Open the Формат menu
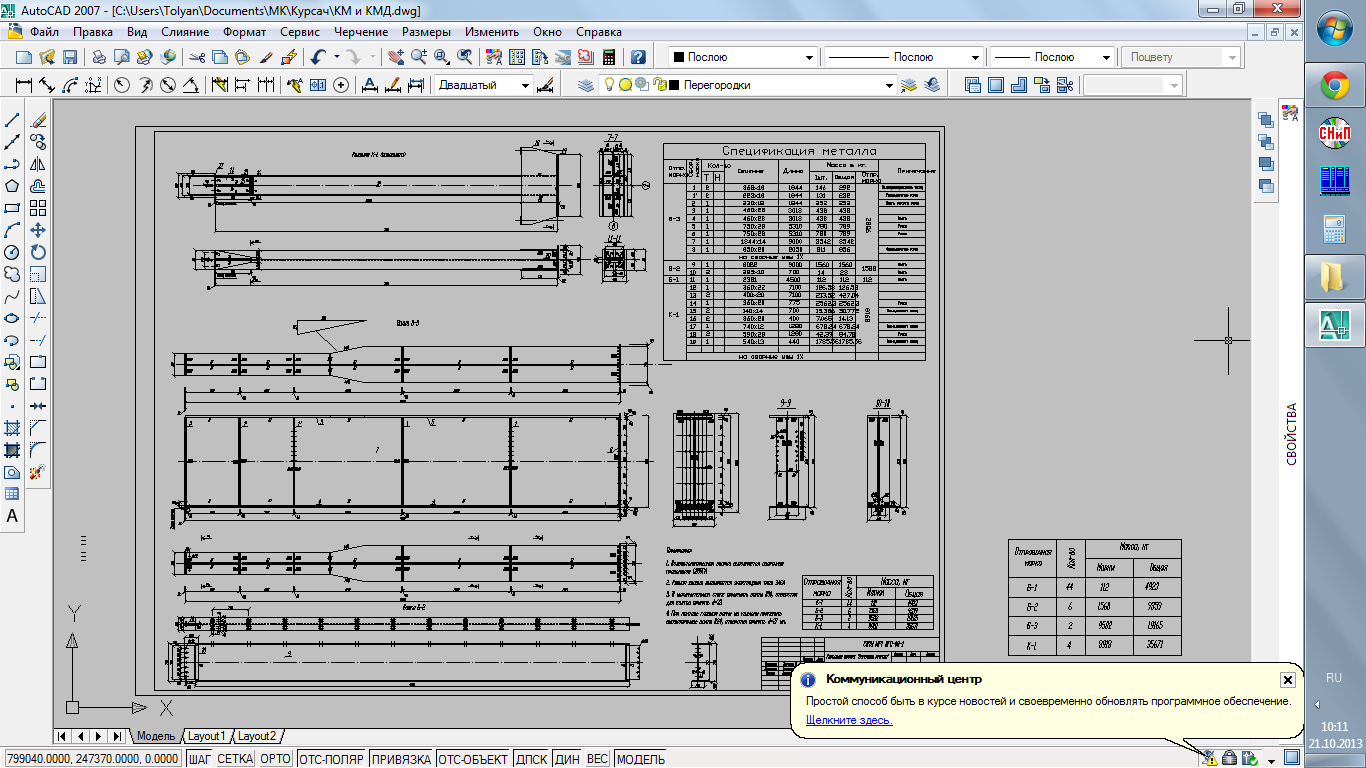Image resolution: width=1366 pixels, height=768 pixels. click(244, 32)
